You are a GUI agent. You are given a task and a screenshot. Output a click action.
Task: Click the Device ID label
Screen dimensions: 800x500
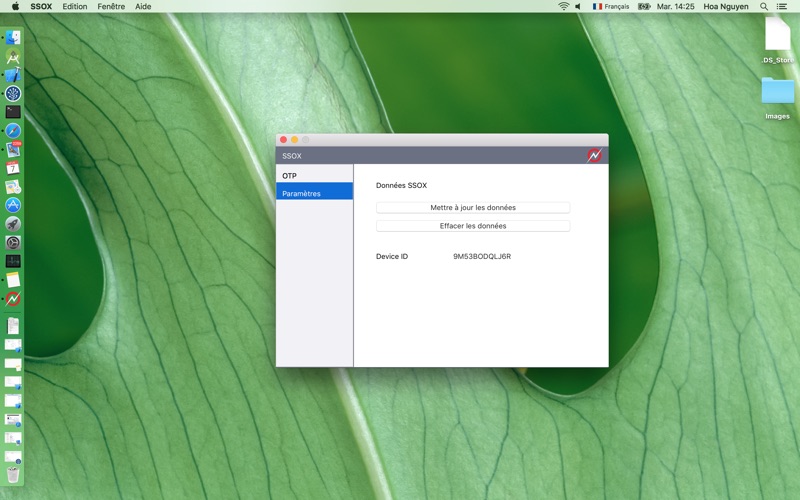(x=392, y=256)
